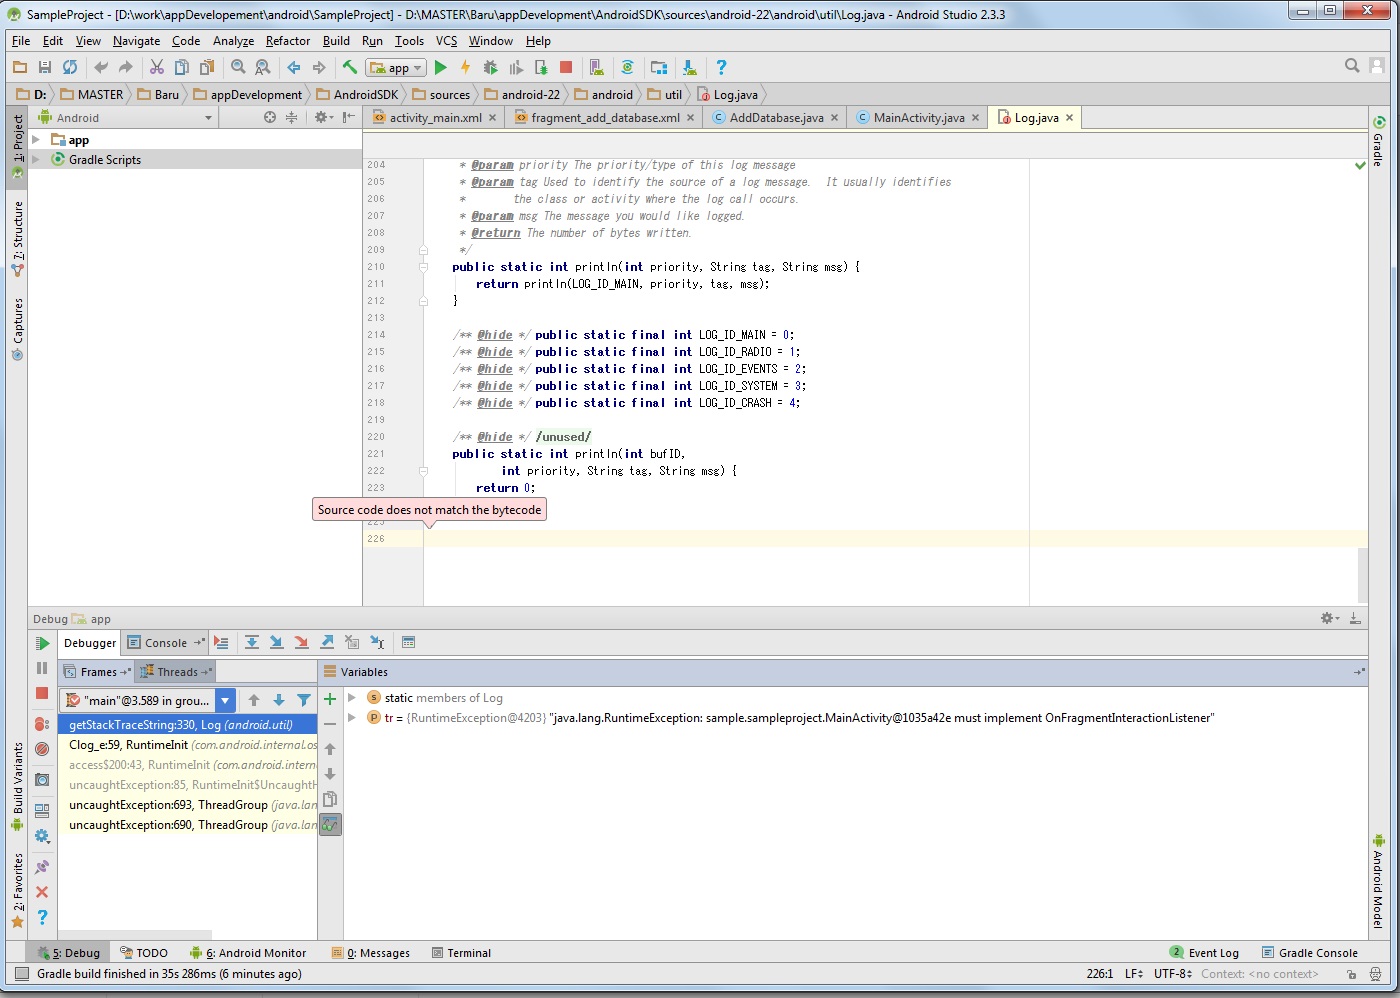Click Resume Program in the debug panel

point(42,643)
